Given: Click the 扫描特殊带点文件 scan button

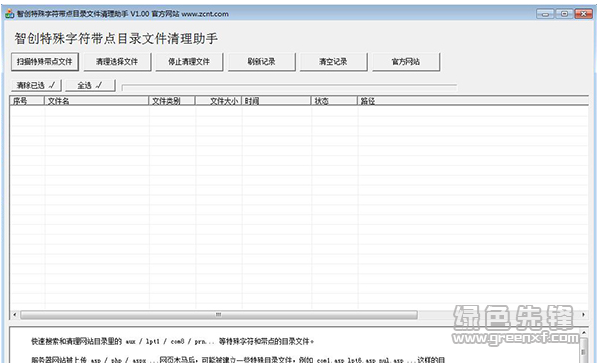Looking at the screenshot, I should click(x=45, y=62).
